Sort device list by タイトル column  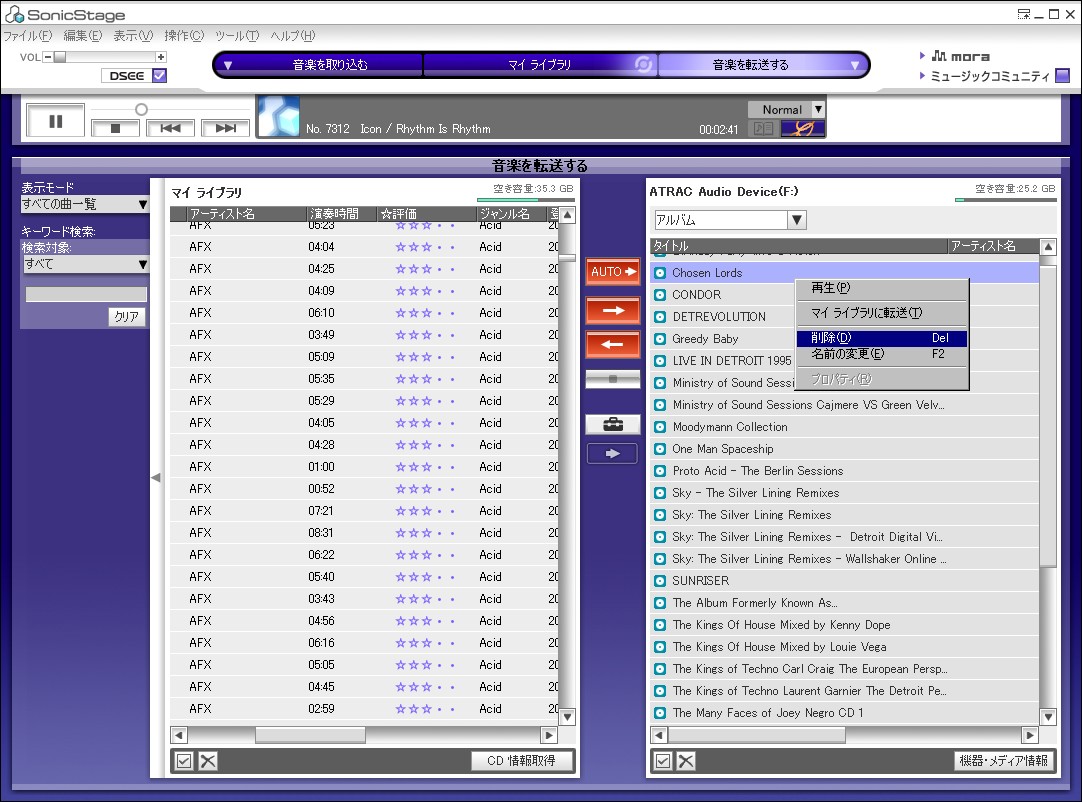[x=799, y=246]
